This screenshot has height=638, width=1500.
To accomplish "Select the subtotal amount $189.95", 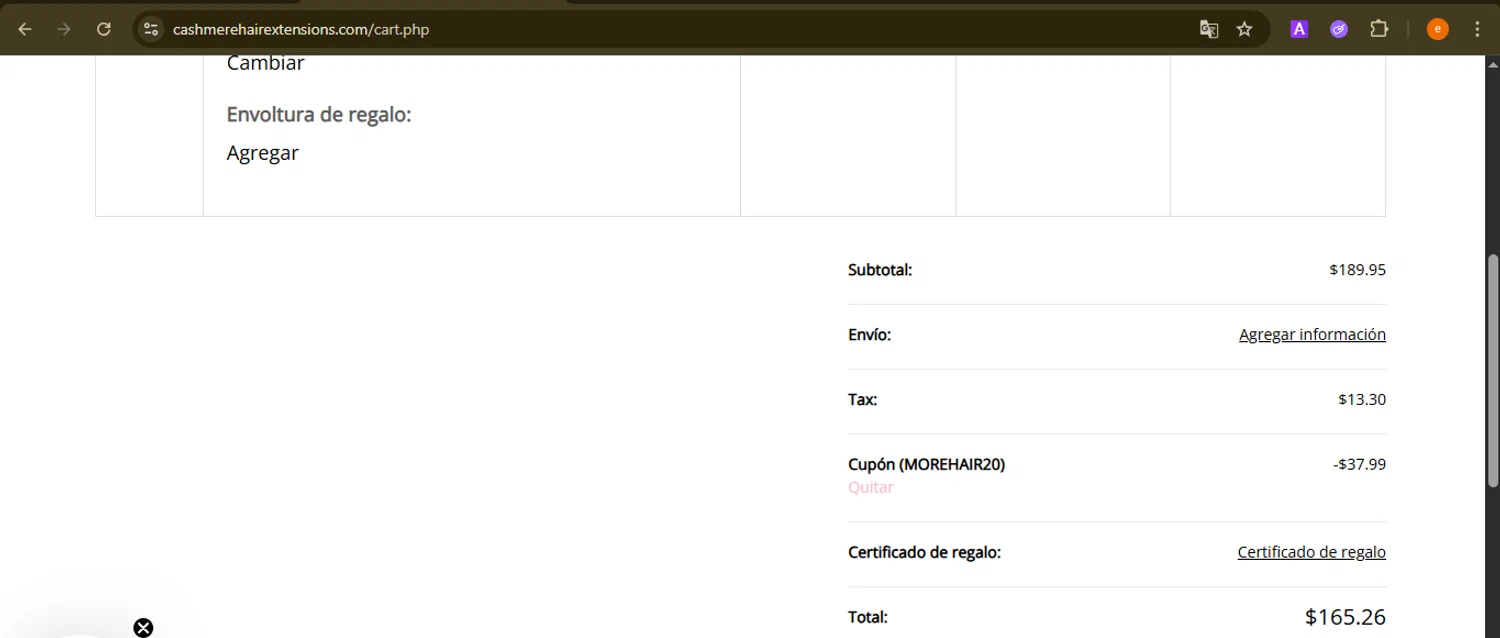I will click(1357, 270).
